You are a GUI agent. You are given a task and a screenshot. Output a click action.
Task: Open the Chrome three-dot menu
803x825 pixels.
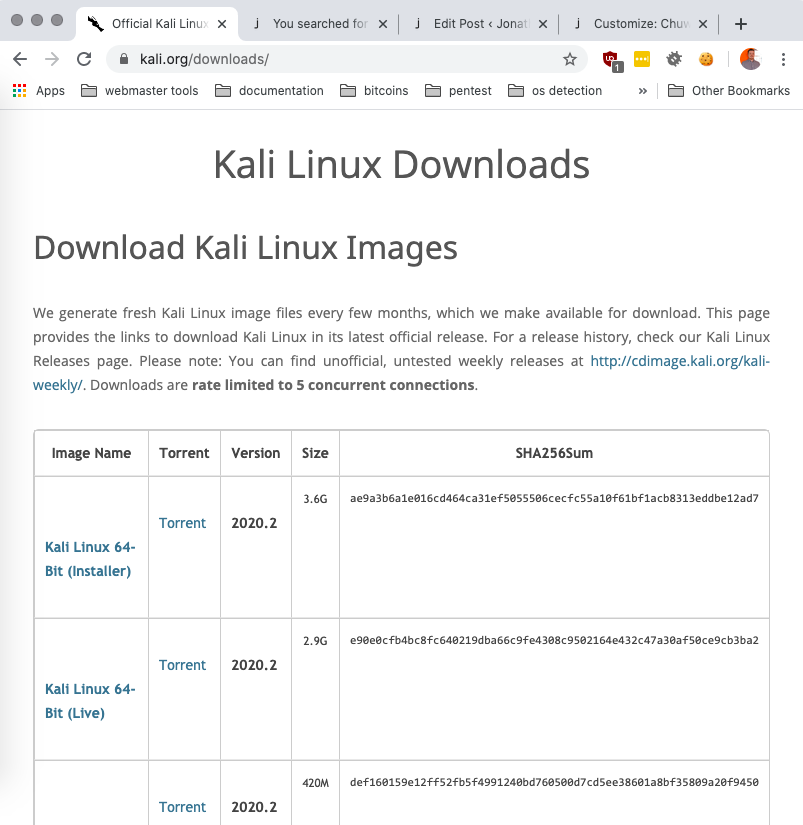pyautogui.click(x=783, y=59)
